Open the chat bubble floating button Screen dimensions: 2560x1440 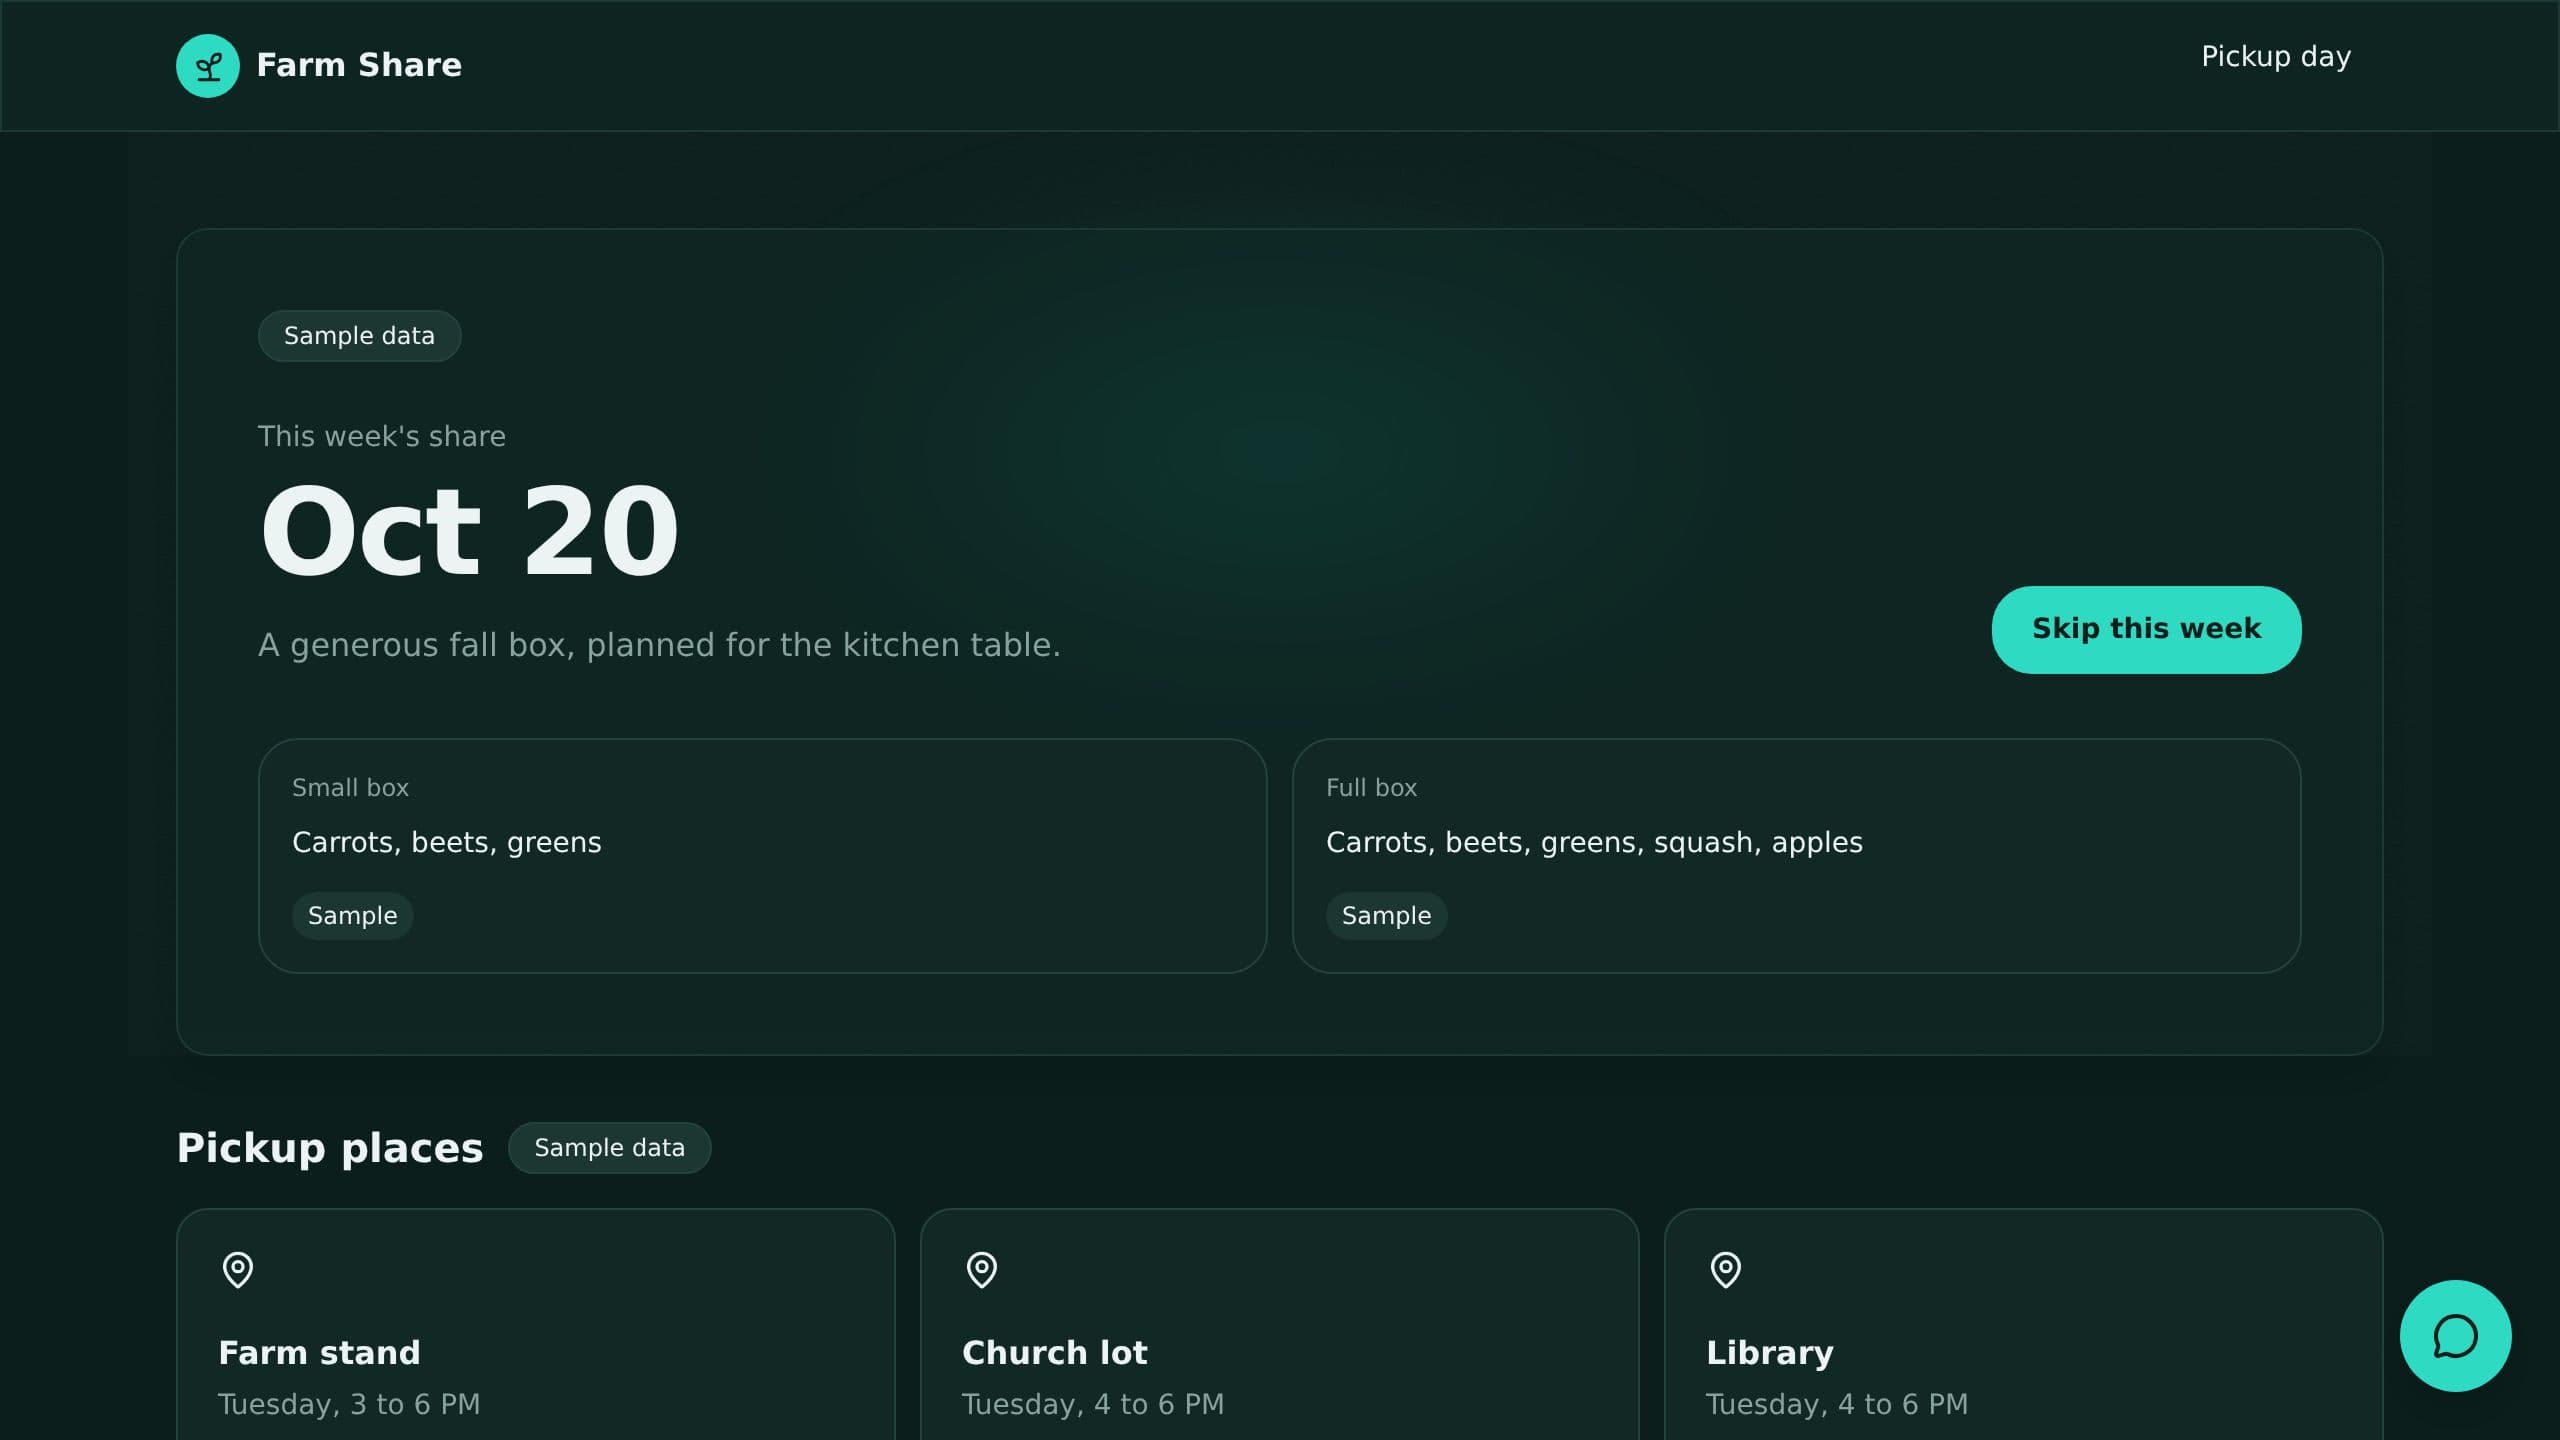click(2455, 1336)
